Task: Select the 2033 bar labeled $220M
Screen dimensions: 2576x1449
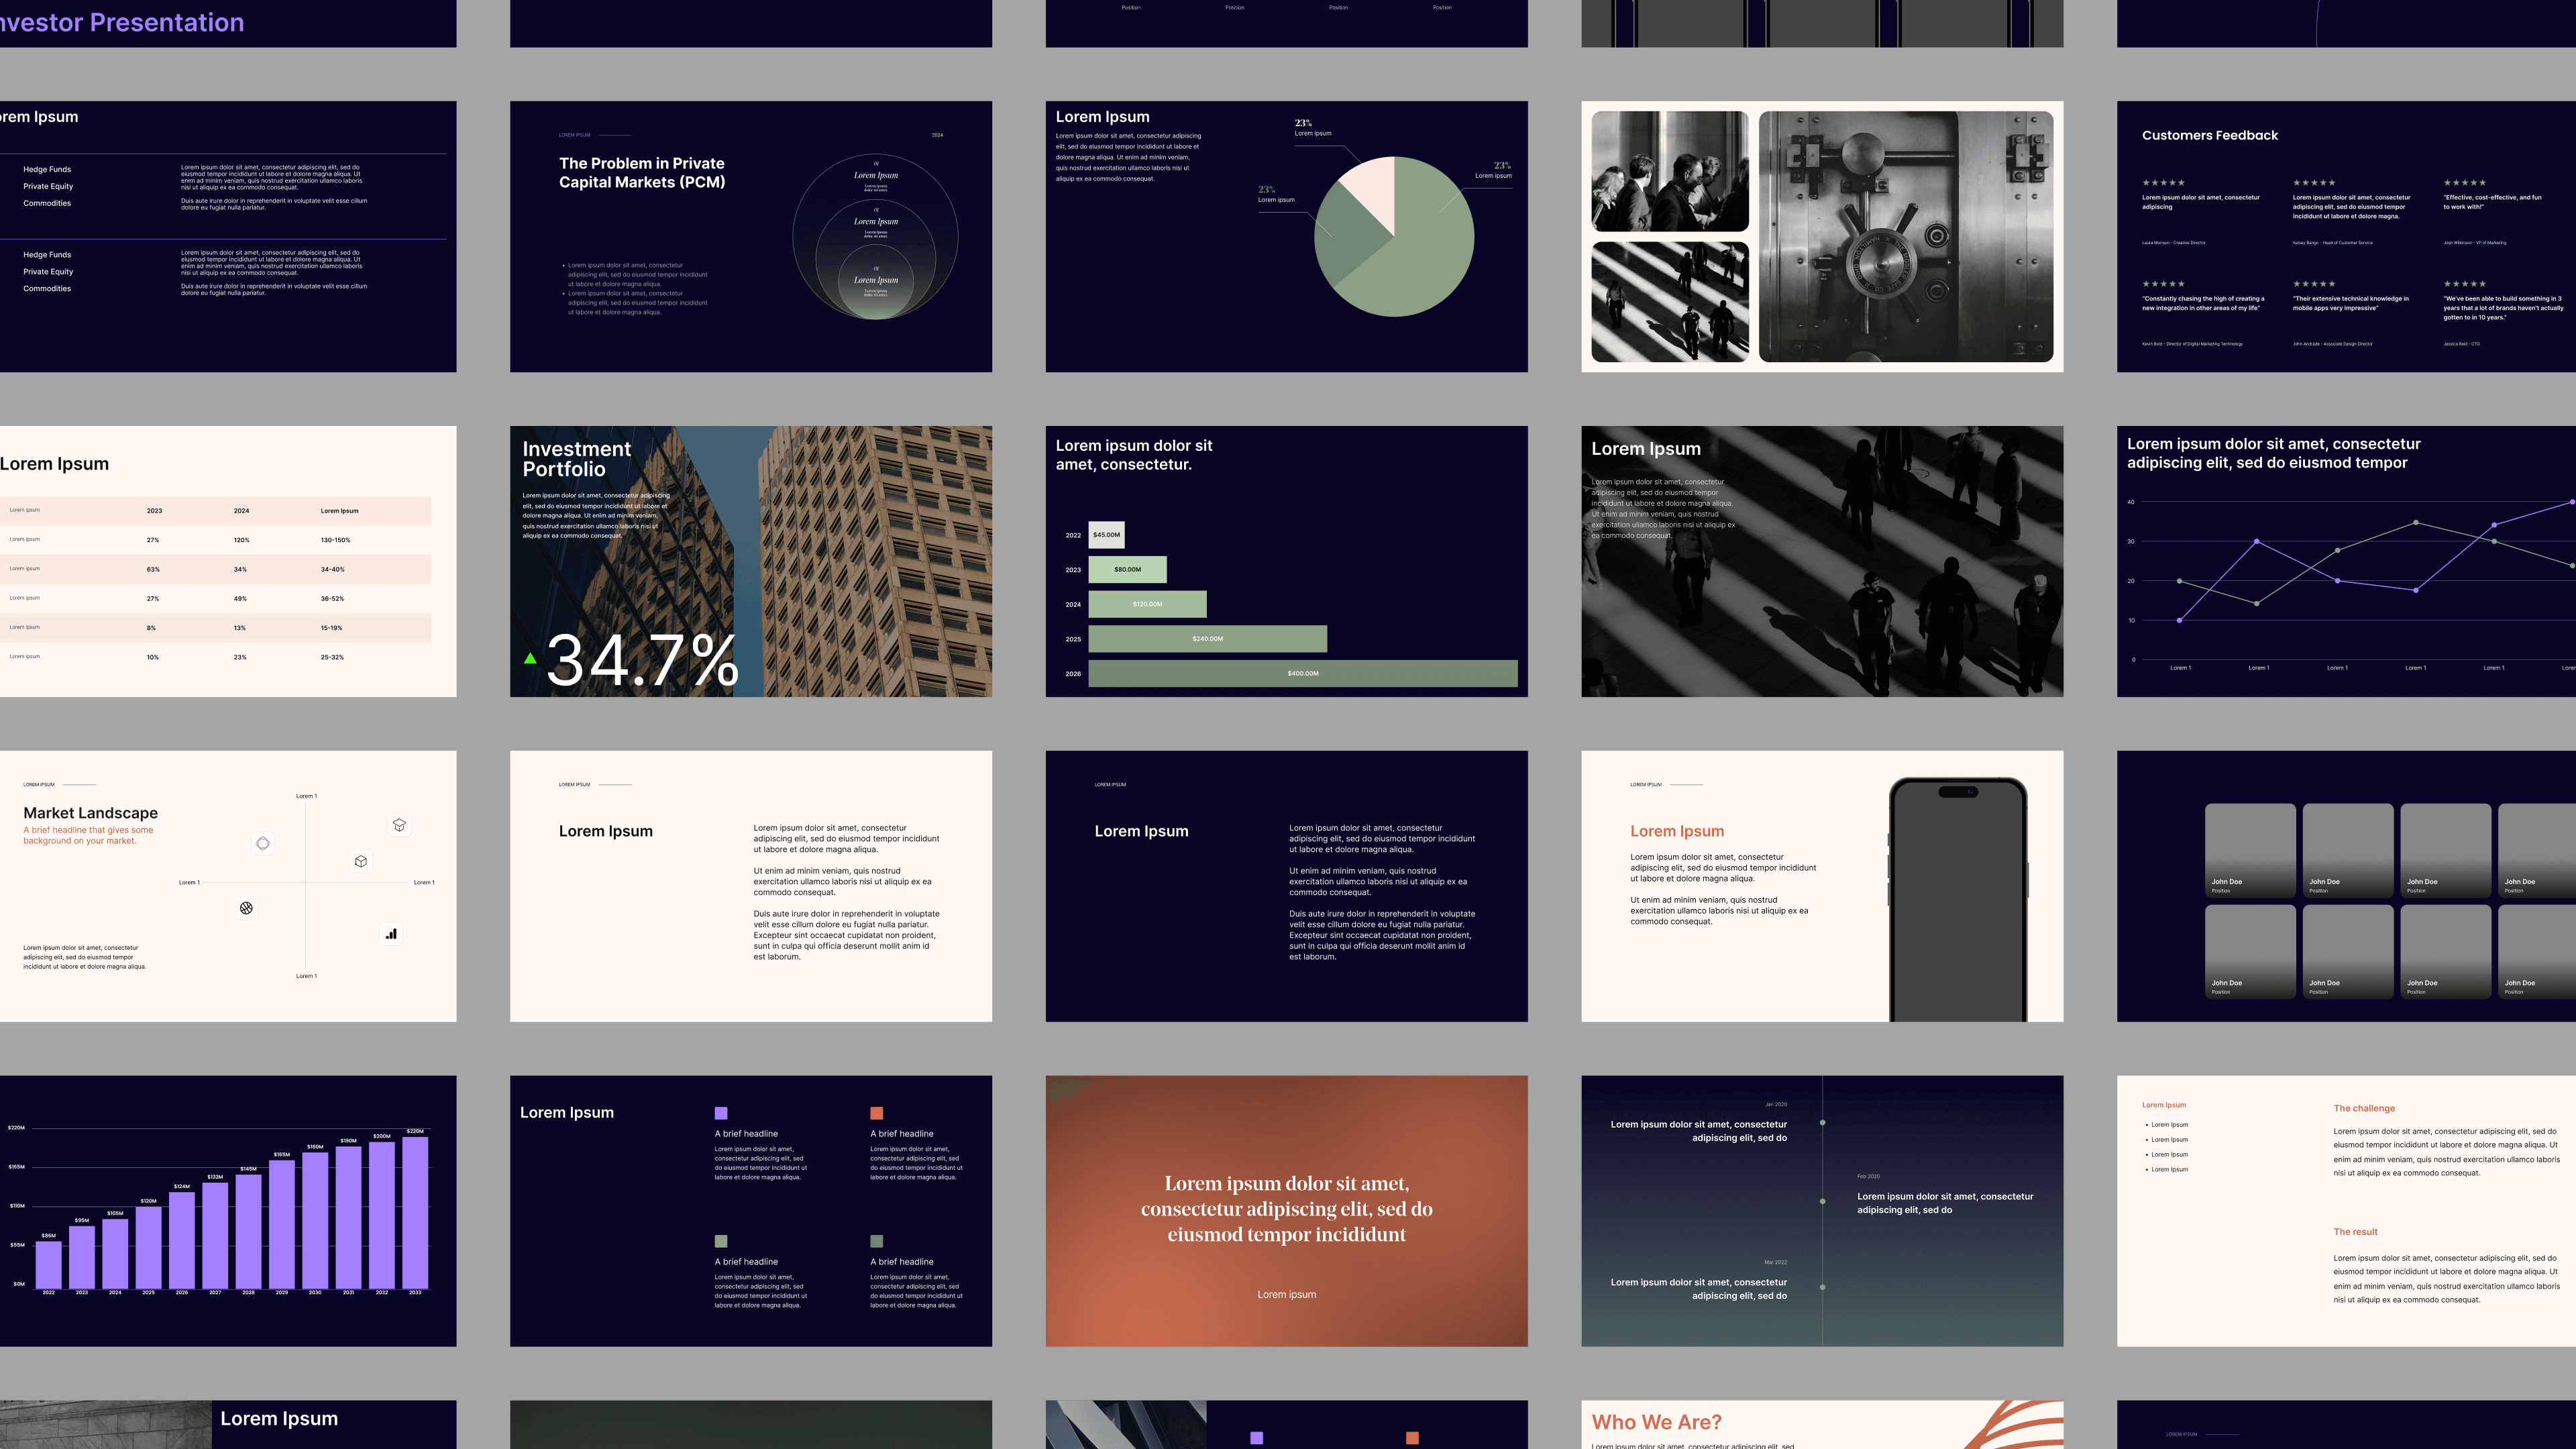Action: tap(415, 1212)
